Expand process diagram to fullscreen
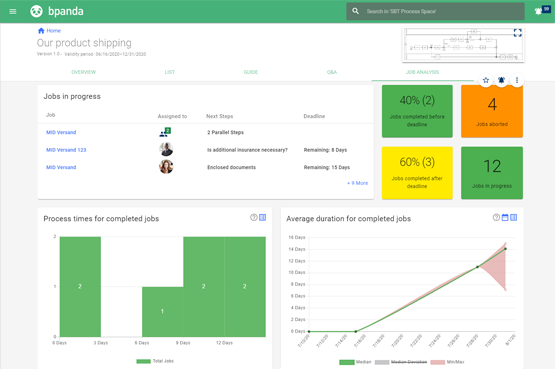This screenshot has height=369, width=555. [517, 33]
